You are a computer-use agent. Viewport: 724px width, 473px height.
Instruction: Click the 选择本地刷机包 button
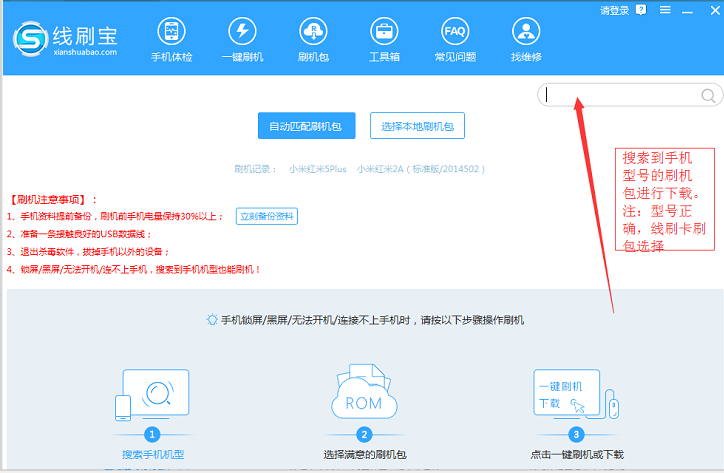coord(418,126)
